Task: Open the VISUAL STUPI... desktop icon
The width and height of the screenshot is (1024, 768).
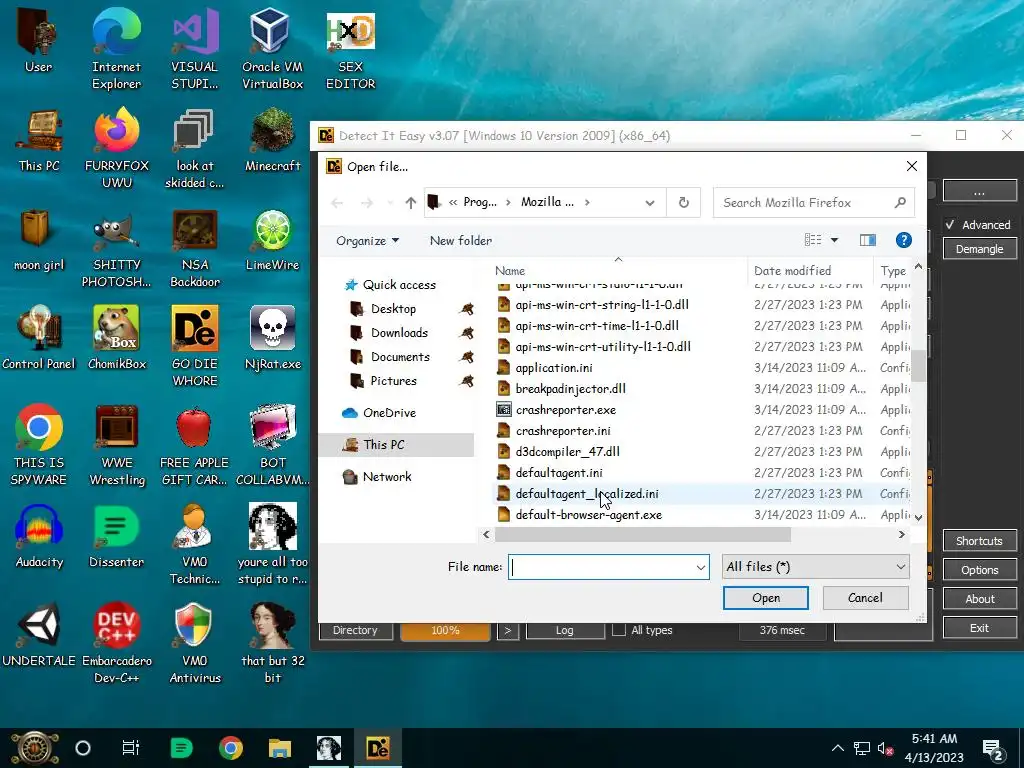Action: point(195,50)
